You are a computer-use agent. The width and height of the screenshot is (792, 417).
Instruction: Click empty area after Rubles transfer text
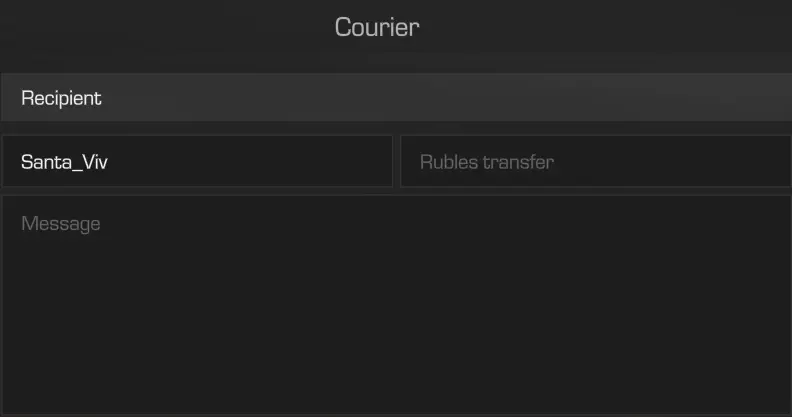[x=672, y=162]
